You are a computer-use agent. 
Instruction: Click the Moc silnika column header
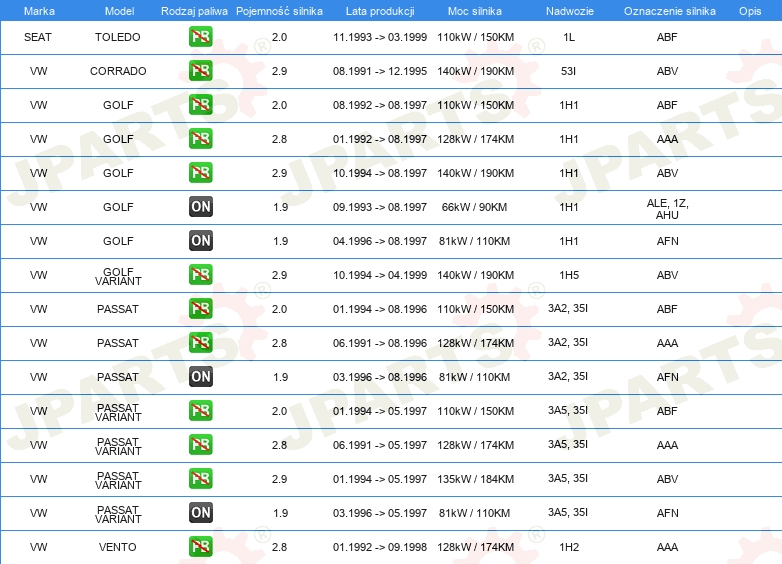[x=475, y=11]
